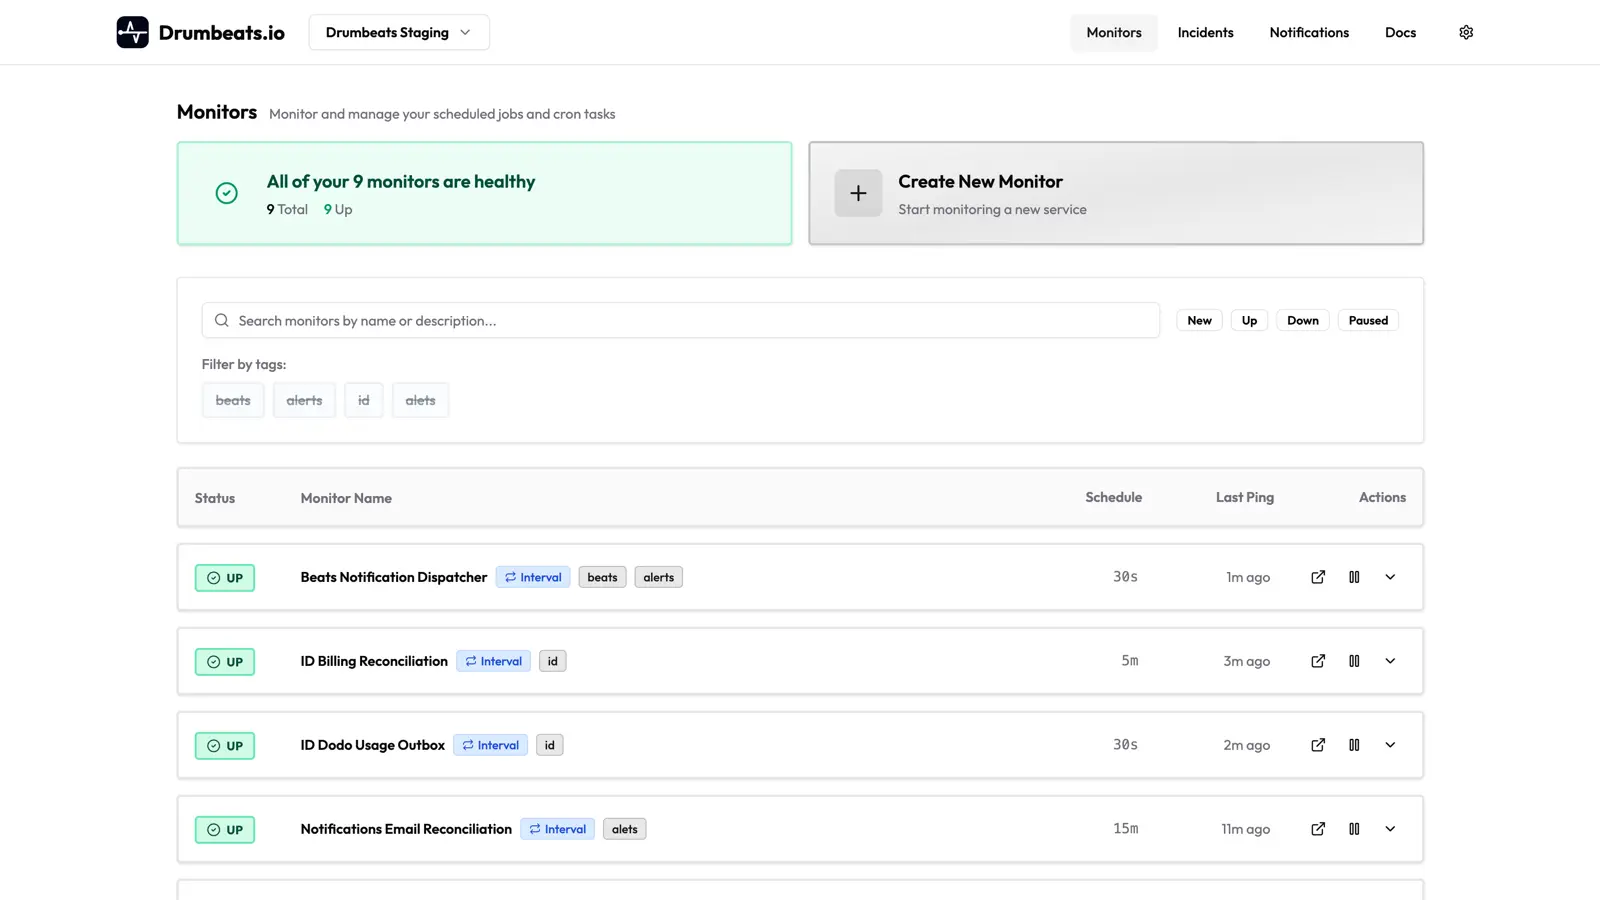The width and height of the screenshot is (1600, 900).
Task: Click the alets tag on Notifications Email Reconciliation
Action: (x=624, y=829)
